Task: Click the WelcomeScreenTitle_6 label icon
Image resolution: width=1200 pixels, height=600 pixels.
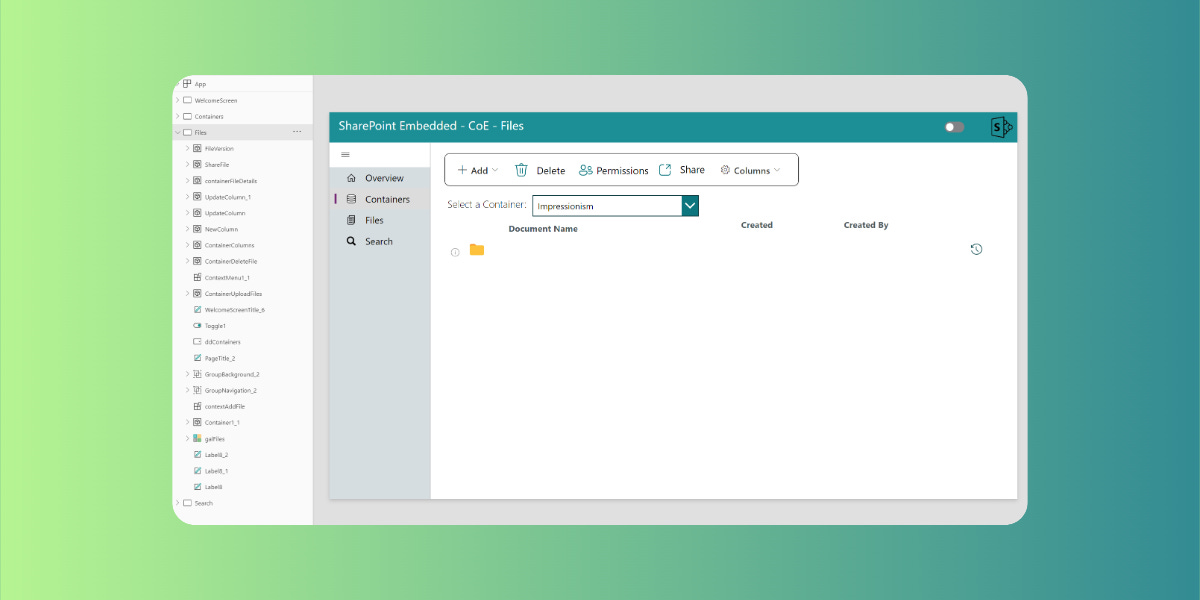Action: [x=197, y=310]
